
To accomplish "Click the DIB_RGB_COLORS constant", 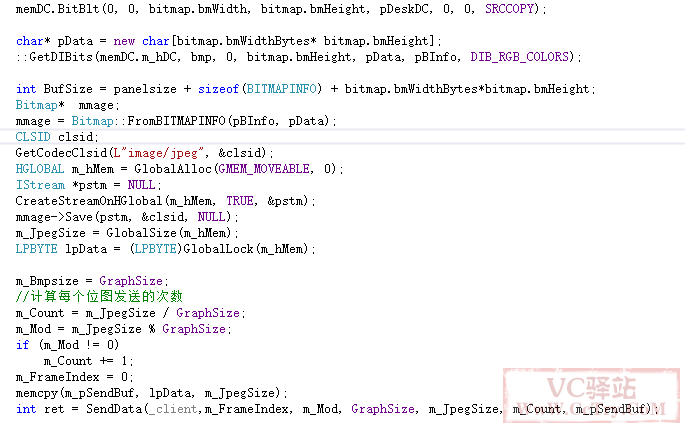I will [522, 57].
